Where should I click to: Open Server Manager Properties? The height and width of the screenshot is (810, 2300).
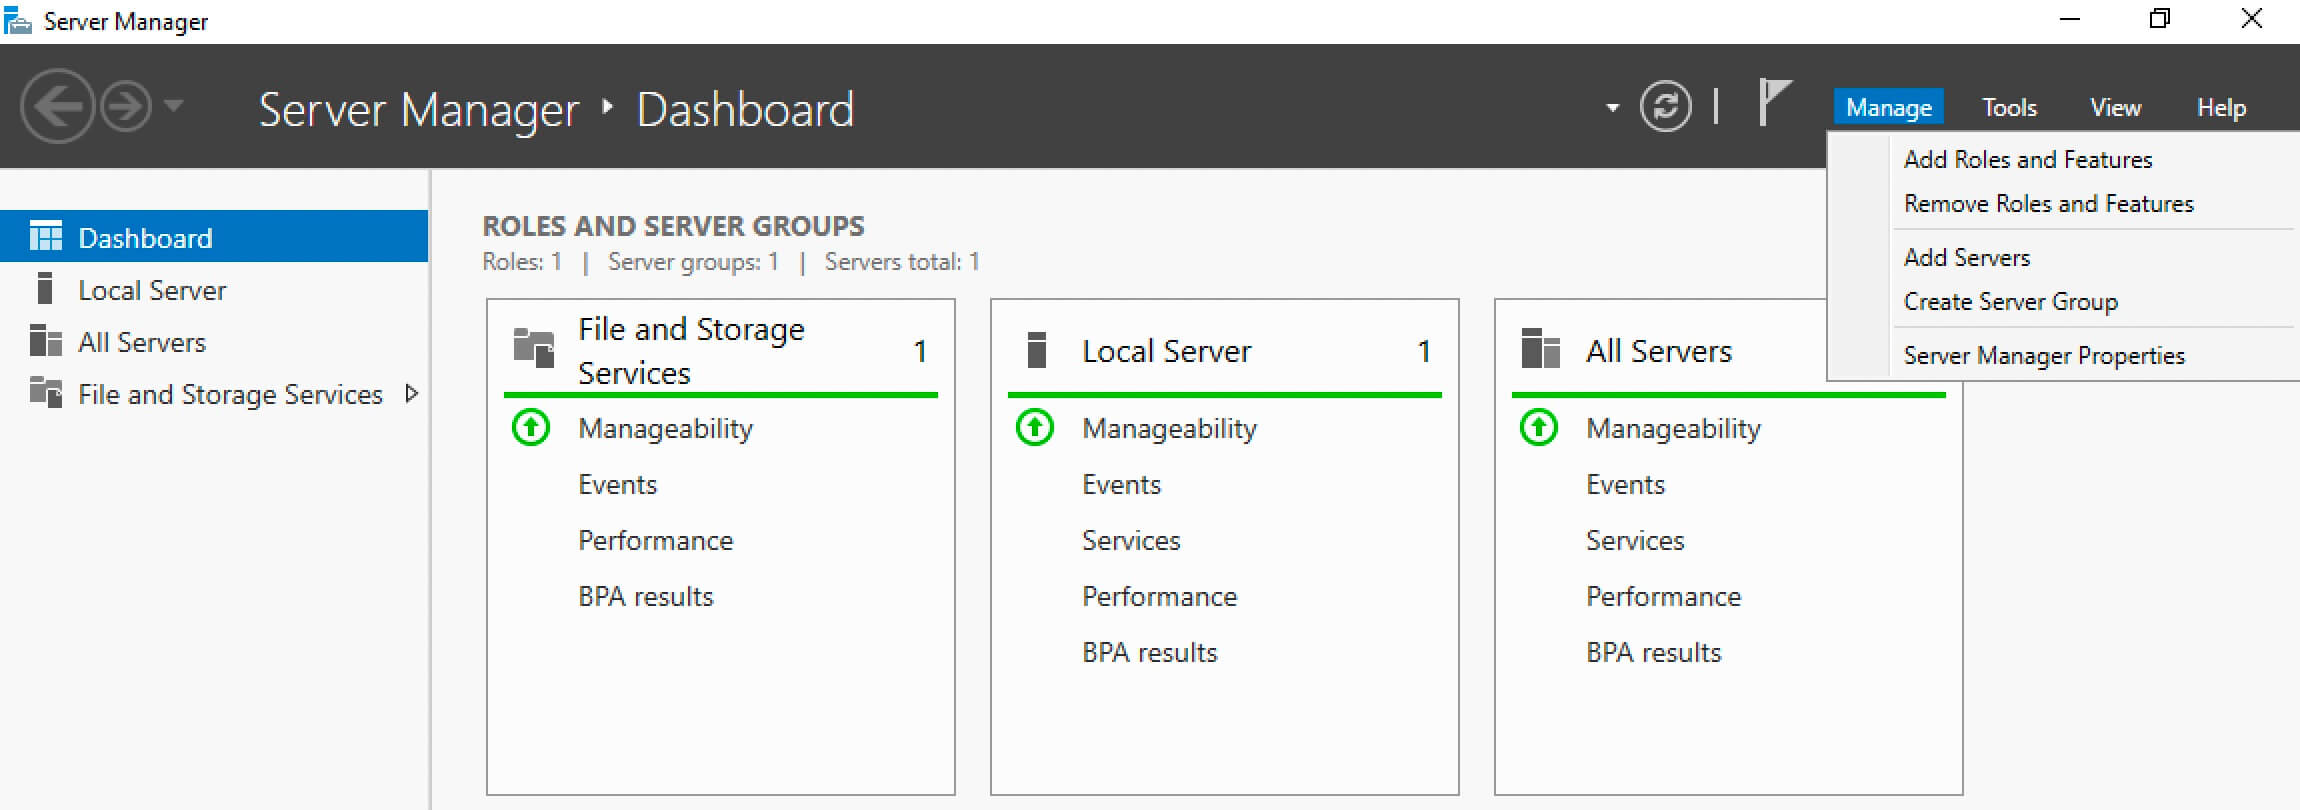pos(2044,355)
